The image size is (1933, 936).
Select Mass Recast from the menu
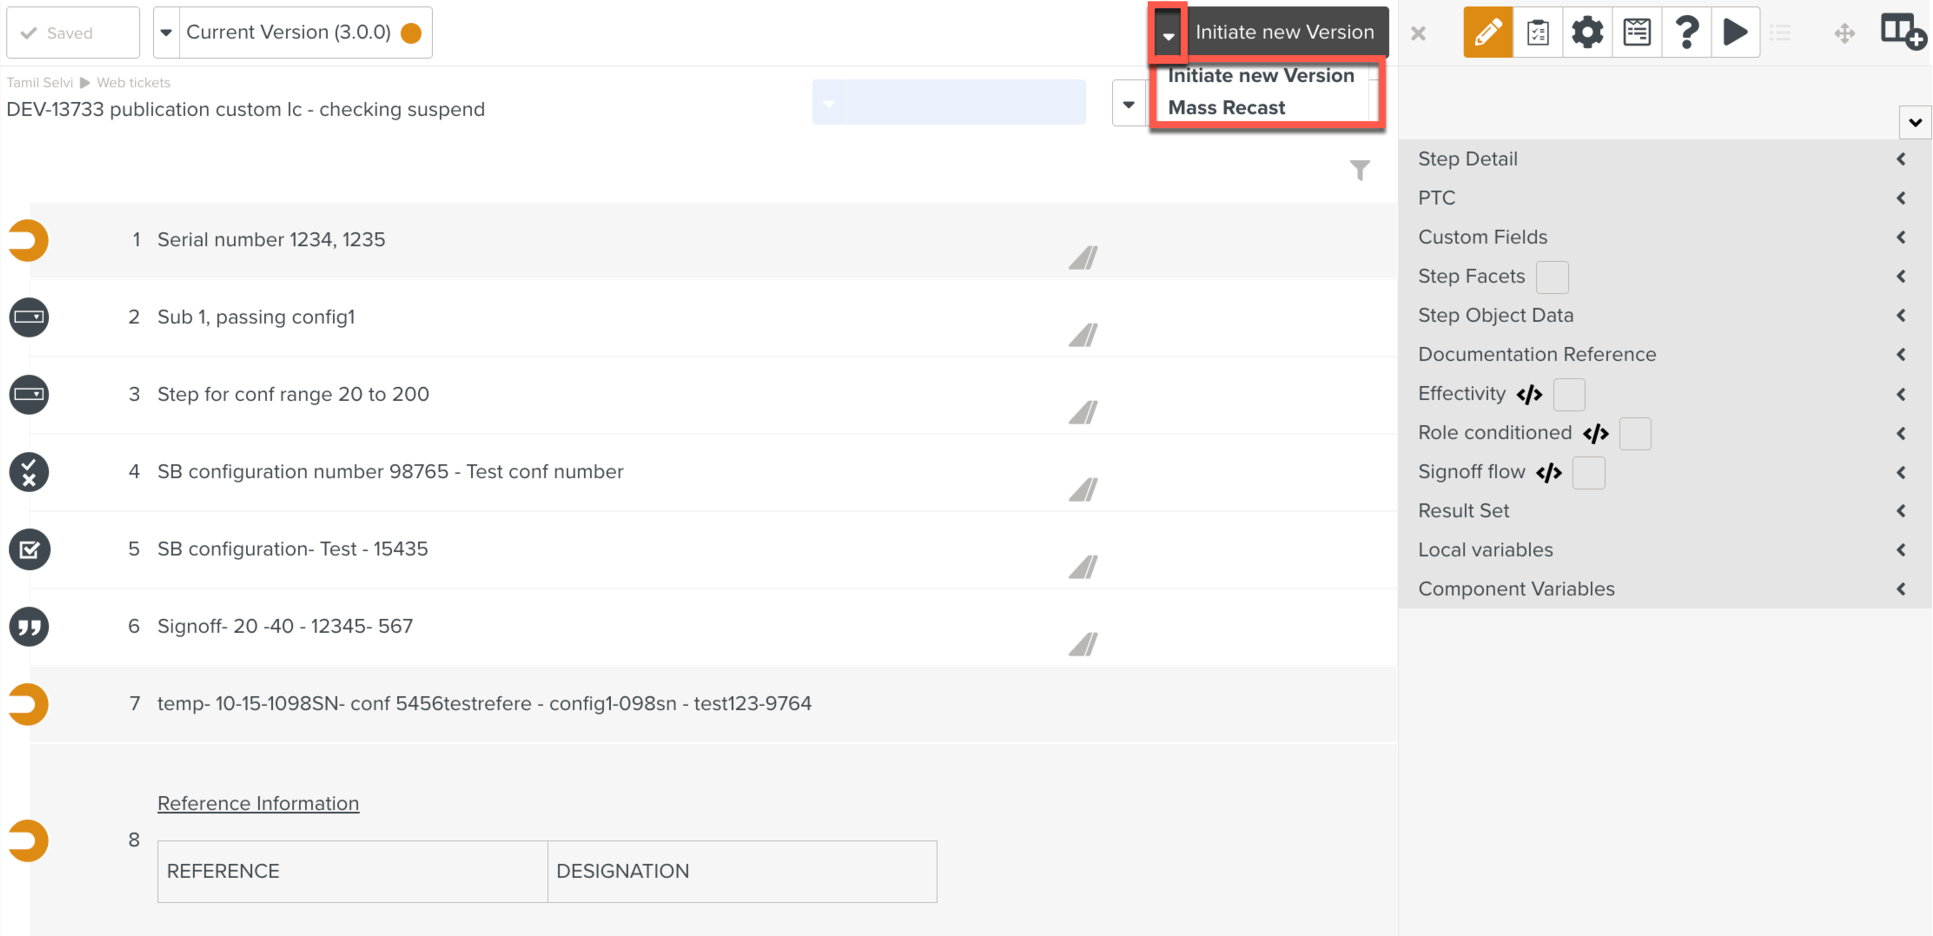1227,107
